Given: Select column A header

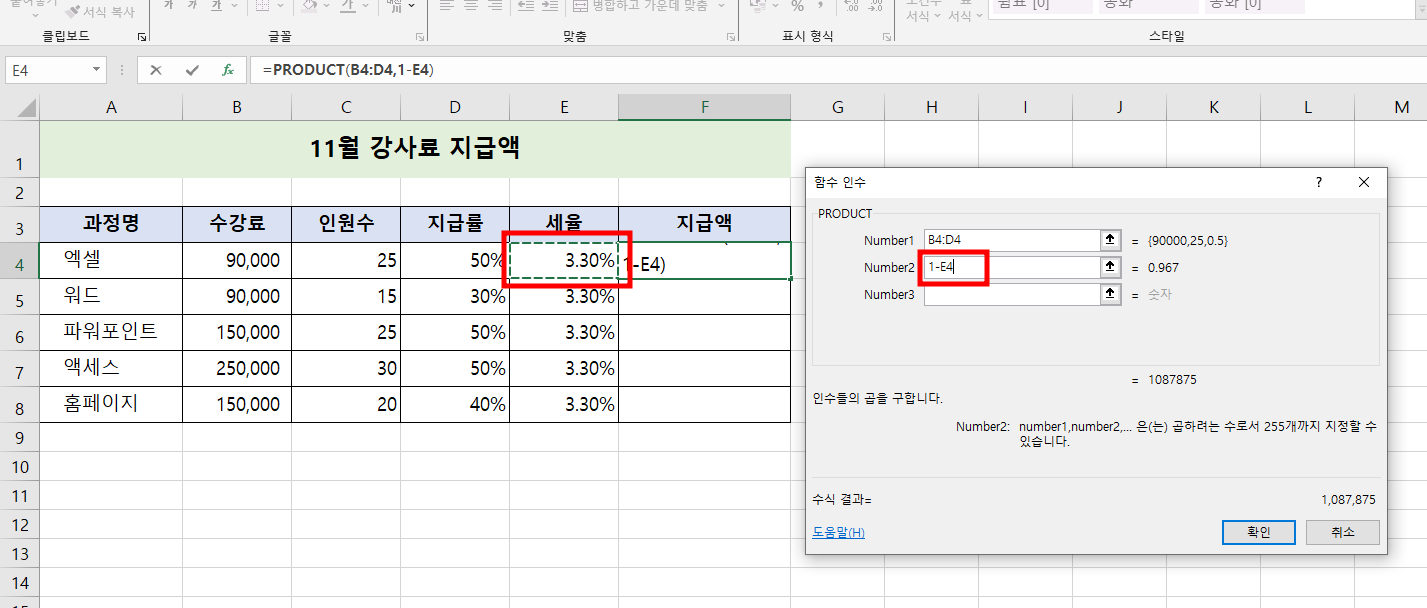Looking at the screenshot, I should click(111, 107).
